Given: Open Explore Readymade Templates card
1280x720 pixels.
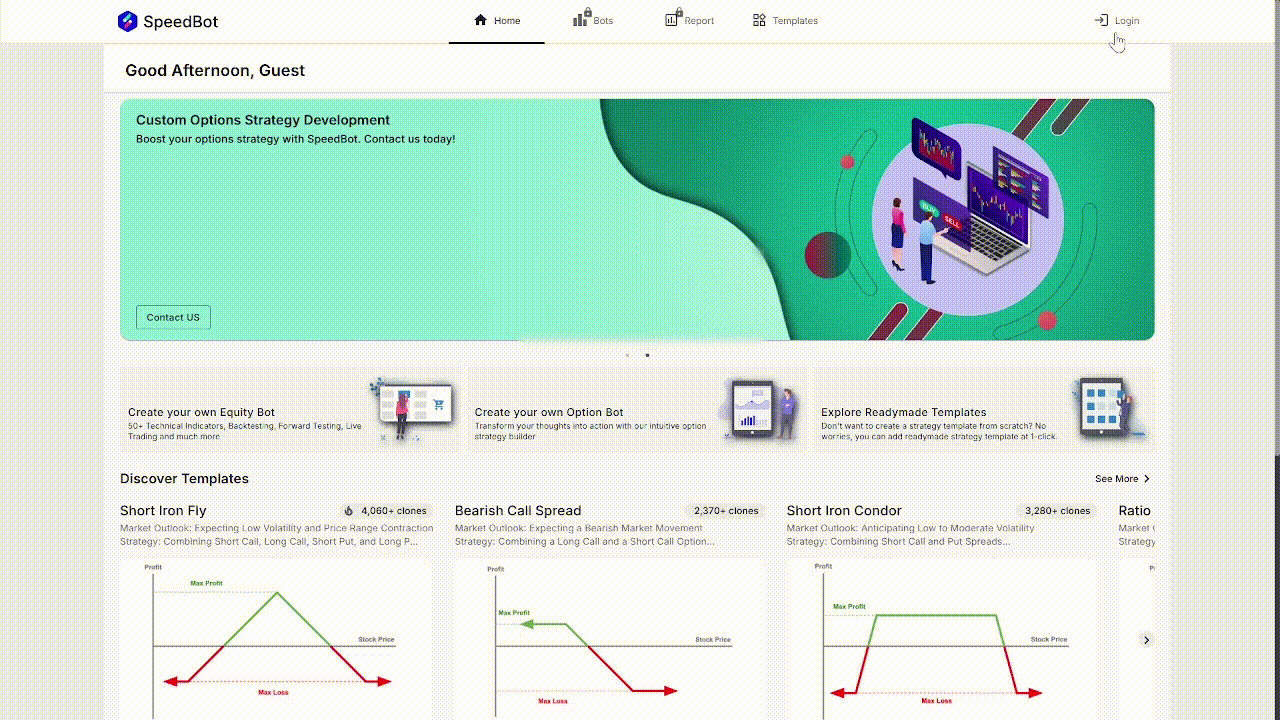Looking at the screenshot, I should 983,409.
